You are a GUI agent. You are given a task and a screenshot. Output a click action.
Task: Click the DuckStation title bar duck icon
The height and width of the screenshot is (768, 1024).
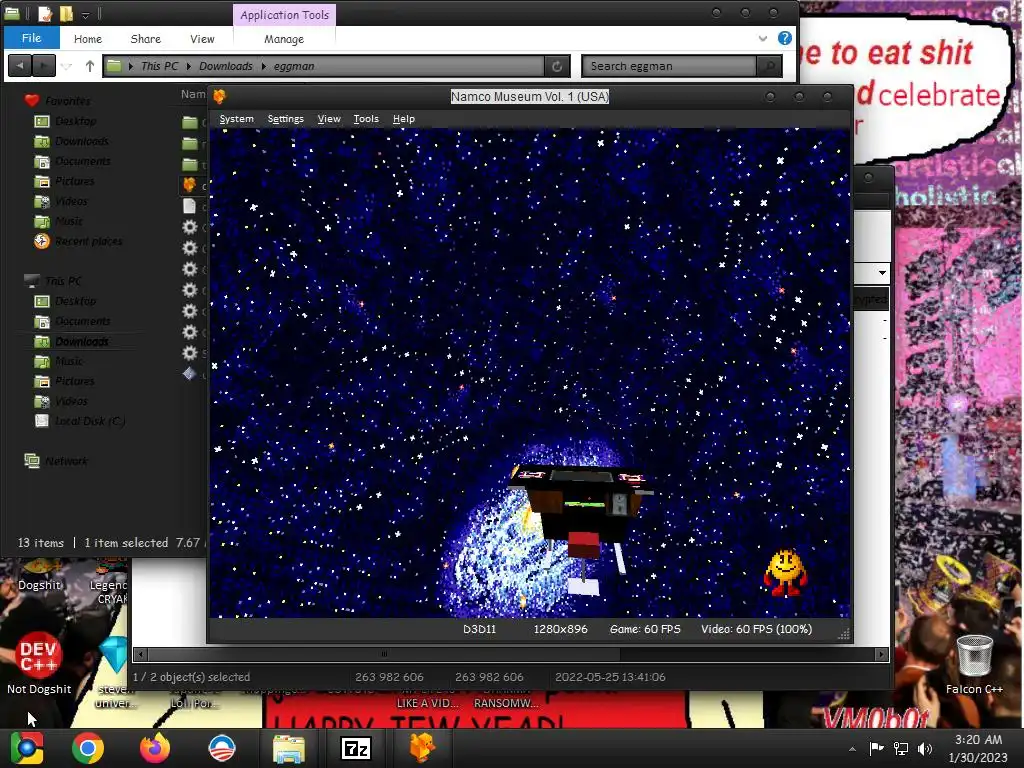(219, 97)
